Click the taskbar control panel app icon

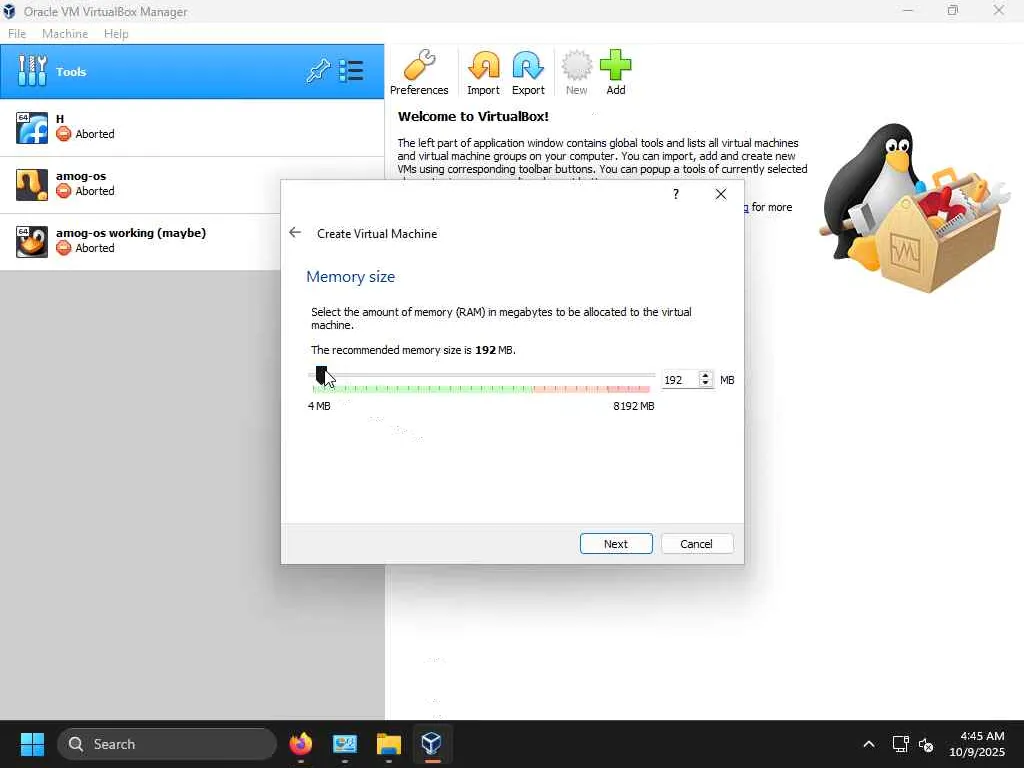345,744
